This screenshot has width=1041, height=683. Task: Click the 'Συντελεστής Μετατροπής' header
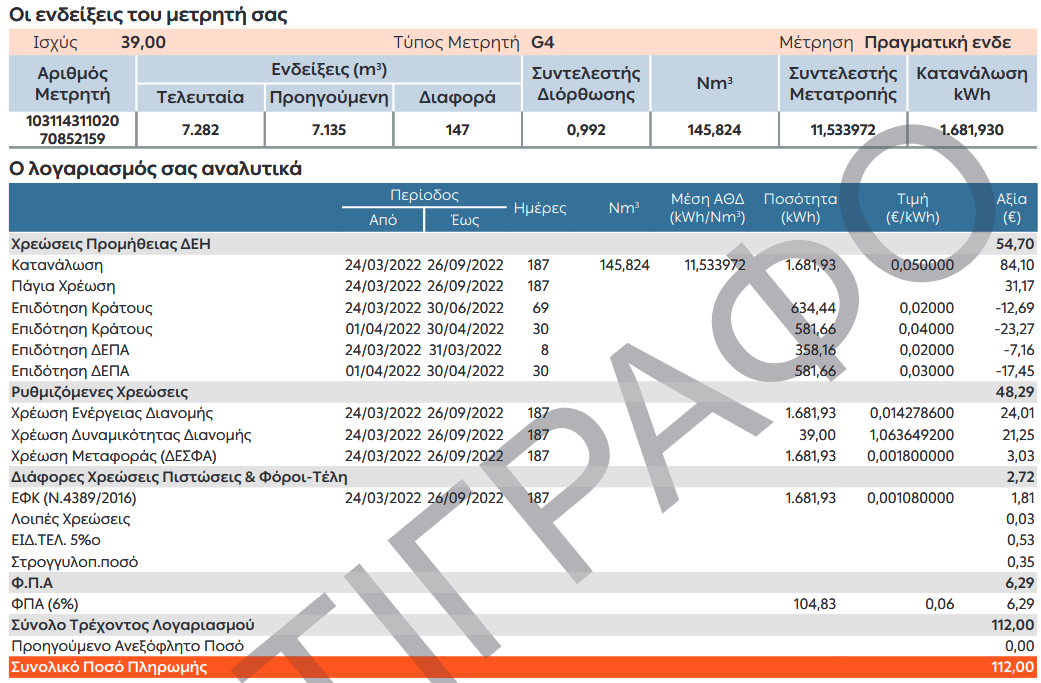843,84
